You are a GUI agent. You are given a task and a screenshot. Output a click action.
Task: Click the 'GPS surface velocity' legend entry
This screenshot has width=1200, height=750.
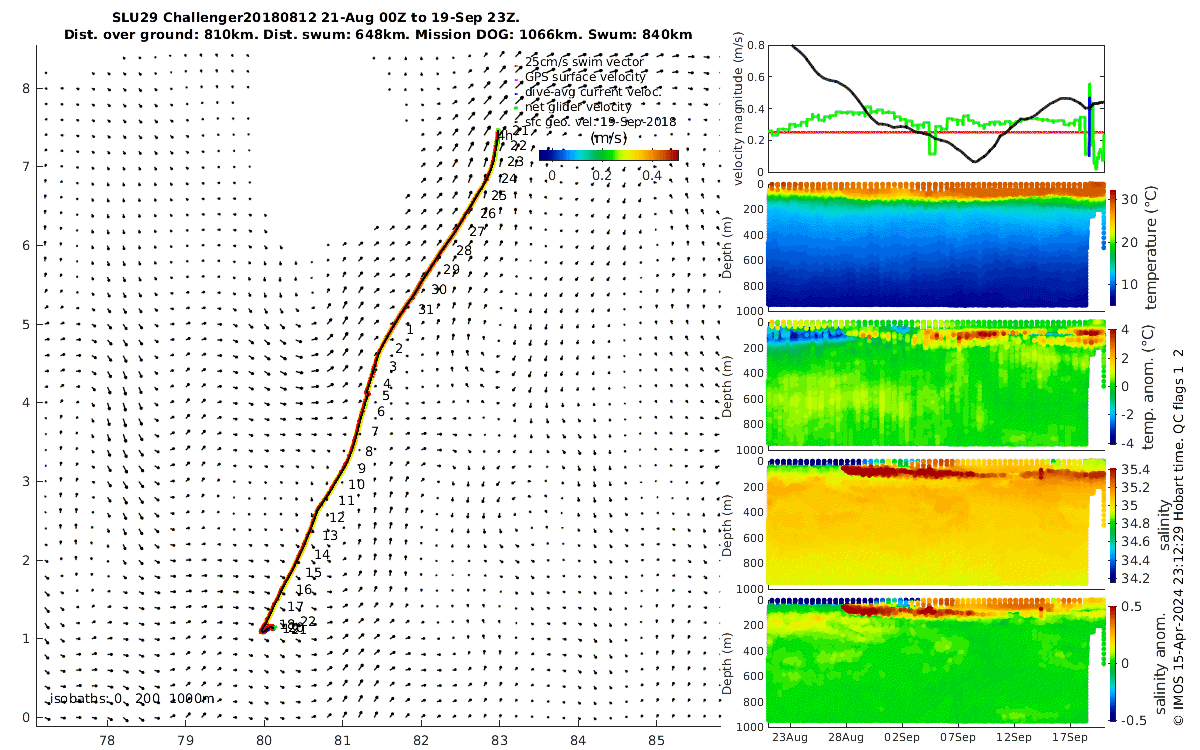click(586, 76)
